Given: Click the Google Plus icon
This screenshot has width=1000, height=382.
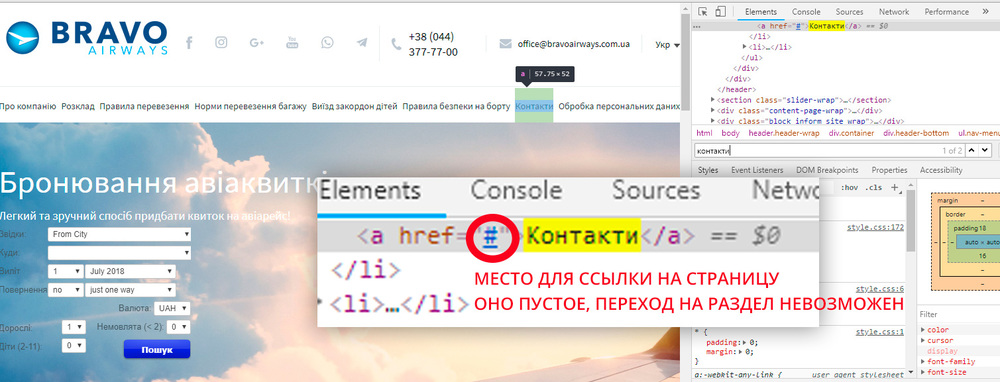Looking at the screenshot, I should pyautogui.click(x=257, y=43).
